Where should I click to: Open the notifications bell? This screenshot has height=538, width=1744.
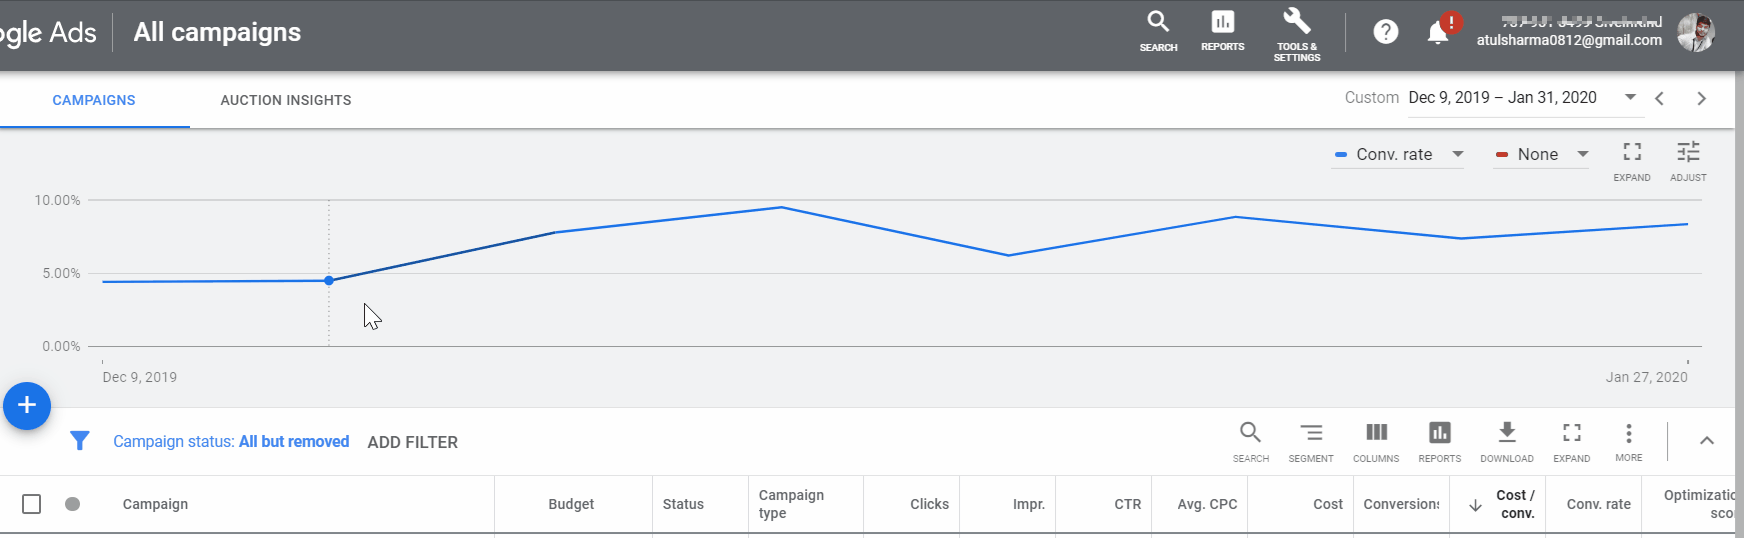coord(1438,33)
